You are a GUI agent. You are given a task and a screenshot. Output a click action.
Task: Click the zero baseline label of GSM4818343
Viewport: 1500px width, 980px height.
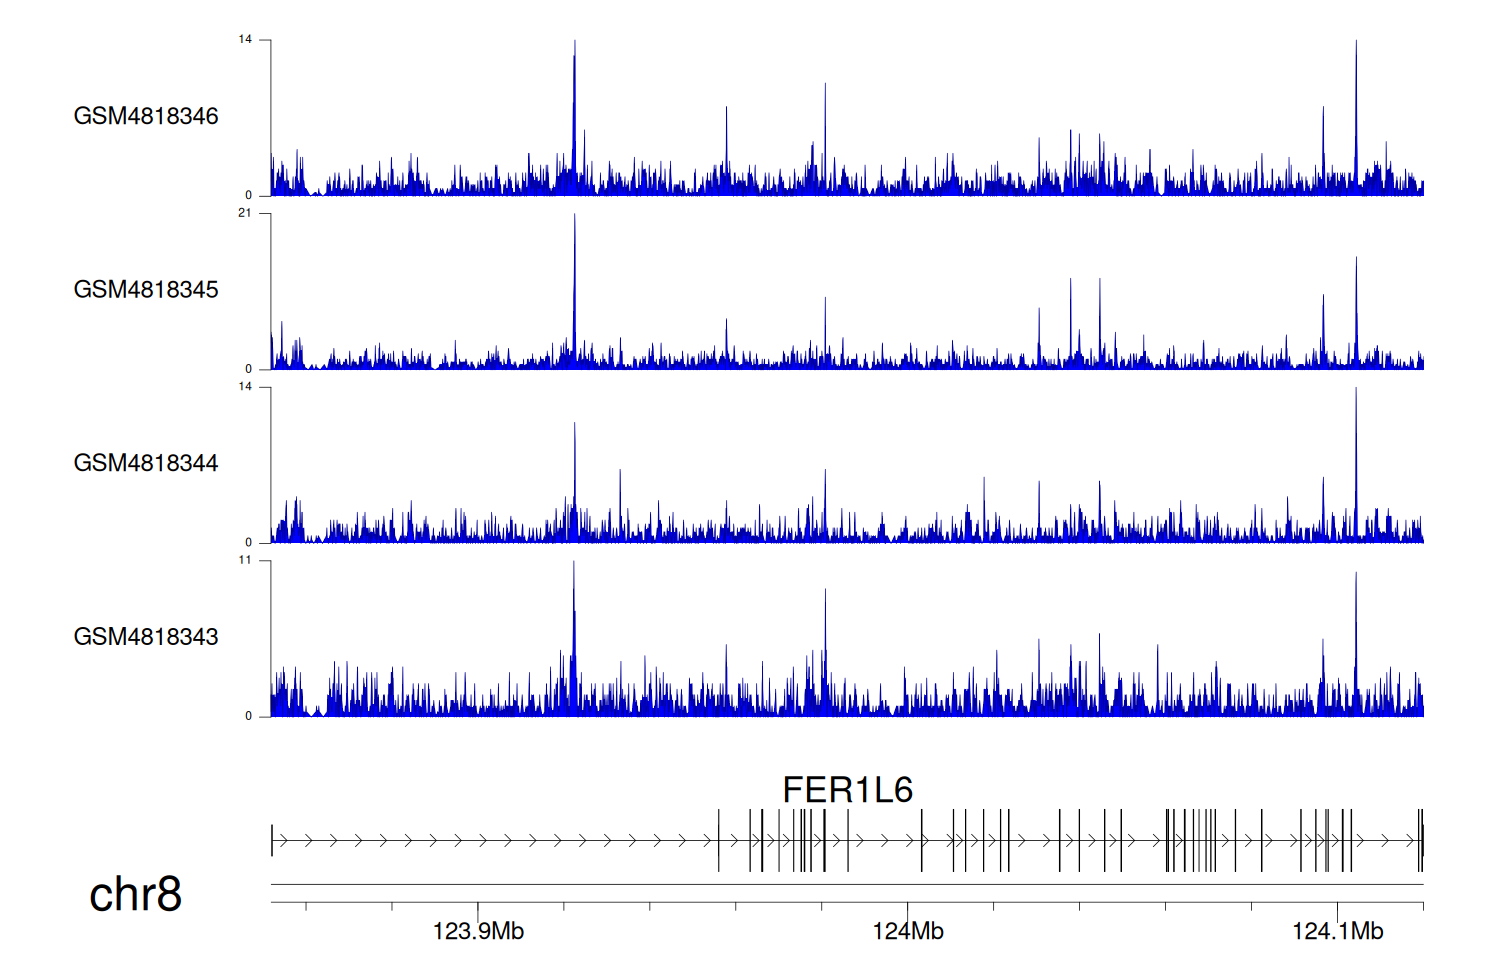pos(249,716)
